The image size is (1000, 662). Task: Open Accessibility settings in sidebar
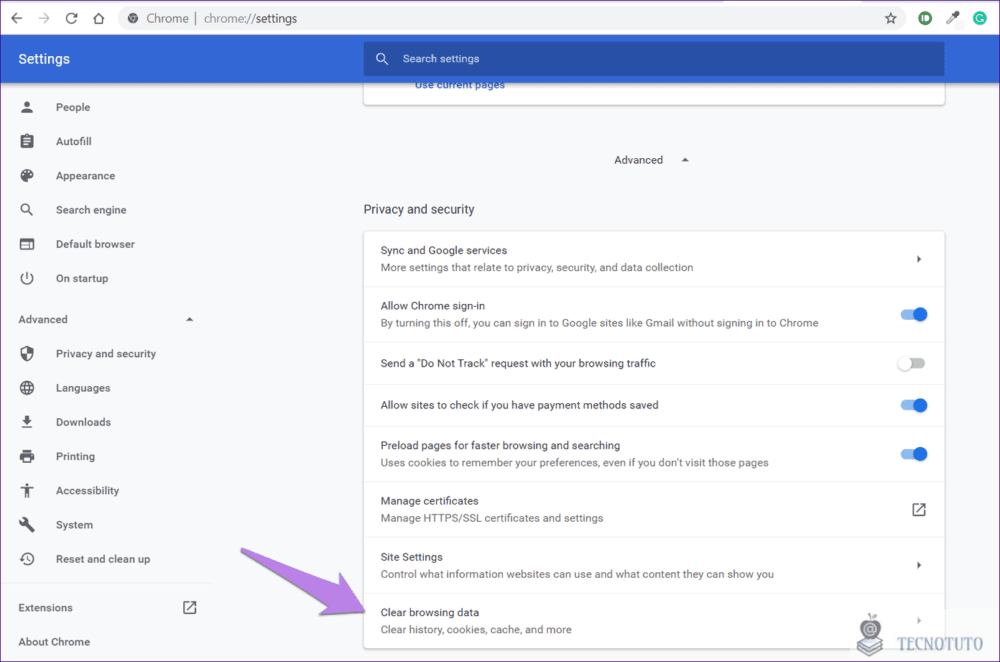pyautogui.click(x=87, y=490)
